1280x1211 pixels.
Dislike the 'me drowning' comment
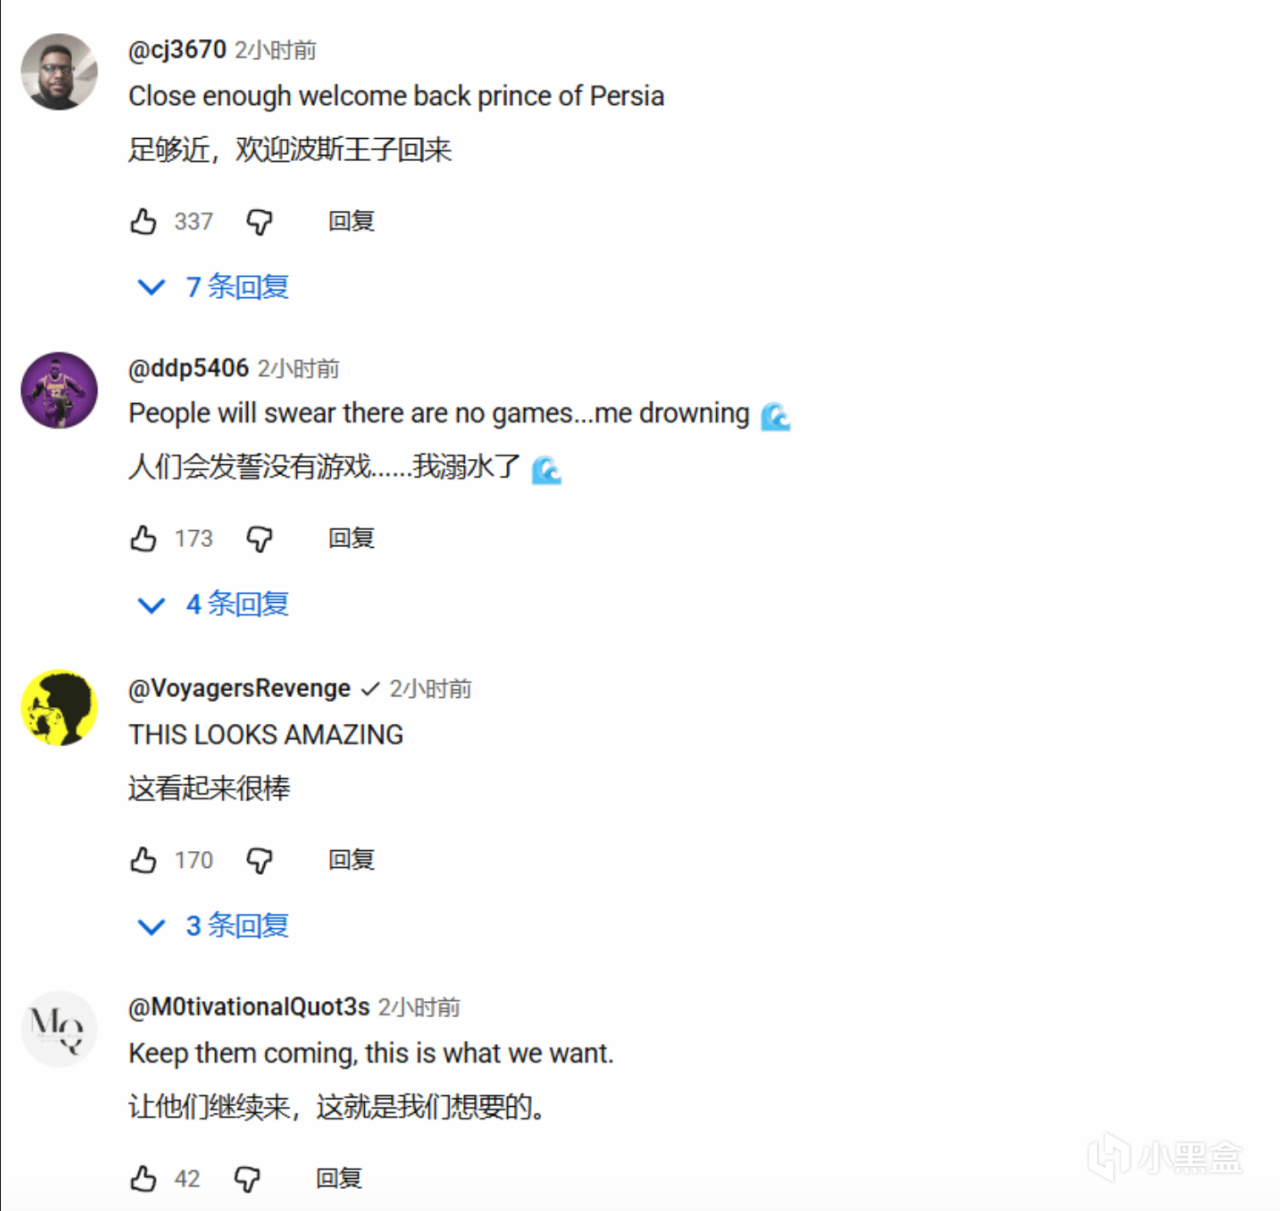[x=260, y=540]
